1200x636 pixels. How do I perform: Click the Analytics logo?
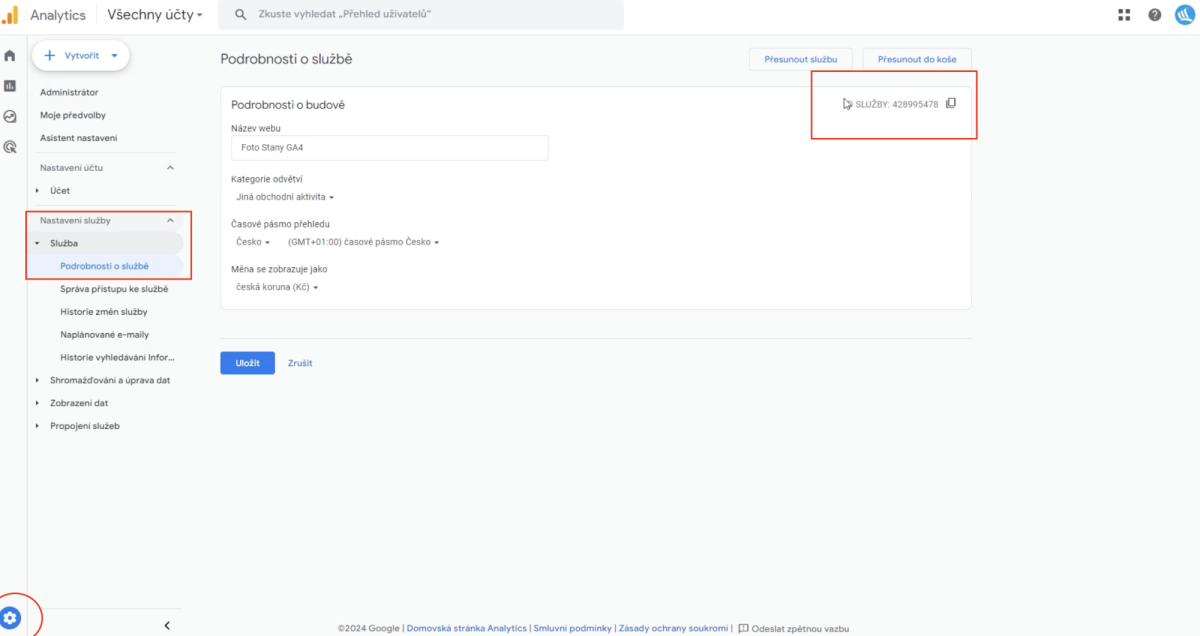(11, 15)
